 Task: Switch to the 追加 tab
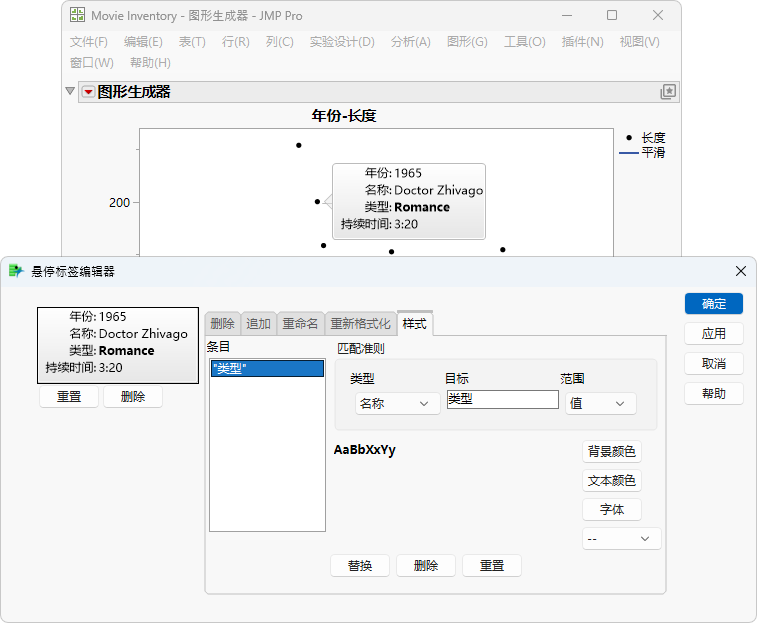[x=258, y=324]
